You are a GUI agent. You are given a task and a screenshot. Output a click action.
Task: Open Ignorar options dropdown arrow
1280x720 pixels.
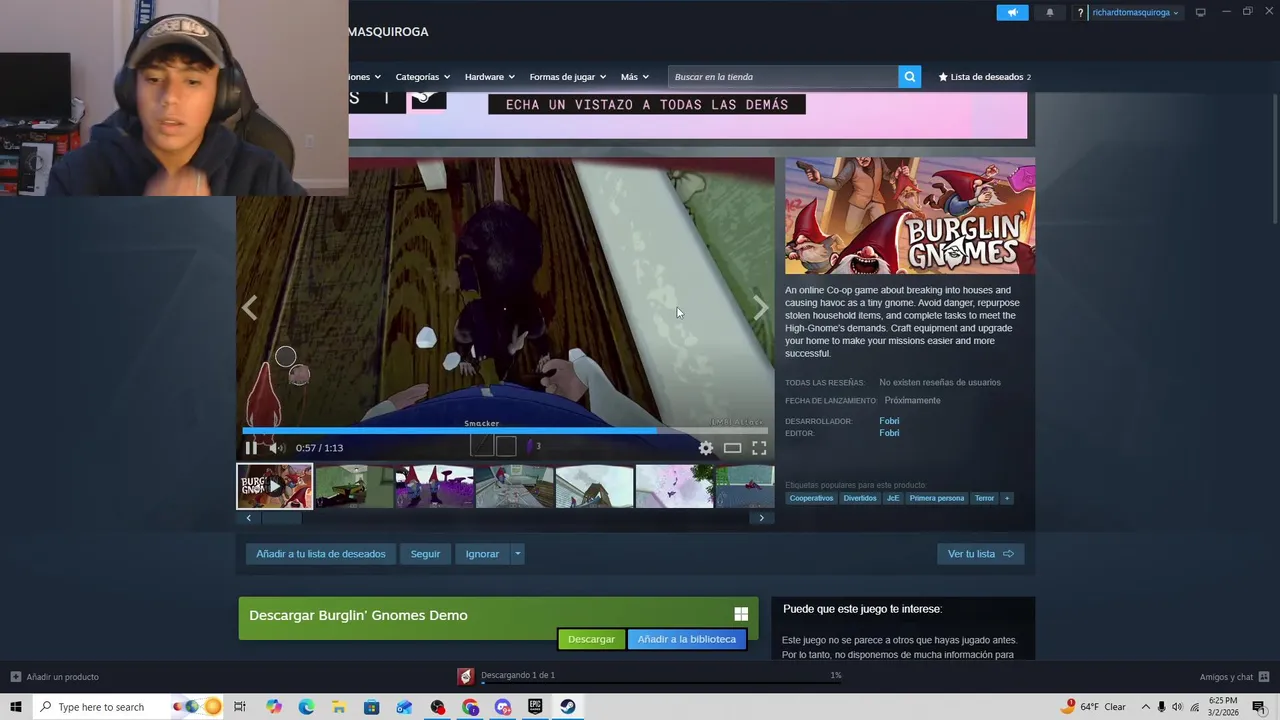click(x=517, y=554)
